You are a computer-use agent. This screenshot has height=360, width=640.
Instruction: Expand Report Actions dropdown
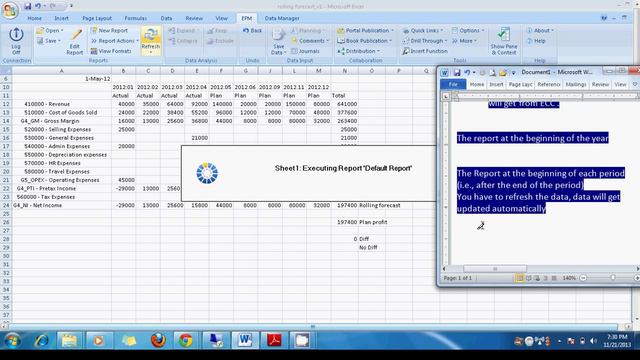[x=115, y=41]
